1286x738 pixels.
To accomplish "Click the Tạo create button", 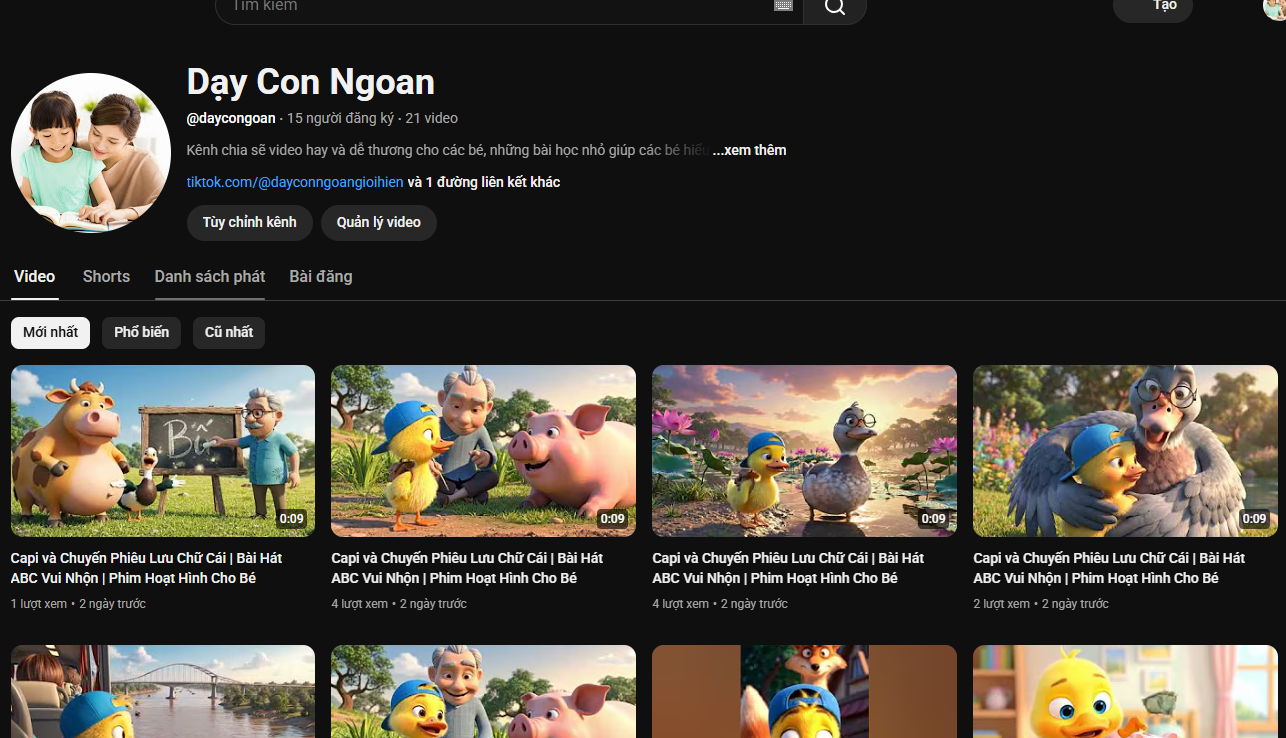I will (1153, 8).
